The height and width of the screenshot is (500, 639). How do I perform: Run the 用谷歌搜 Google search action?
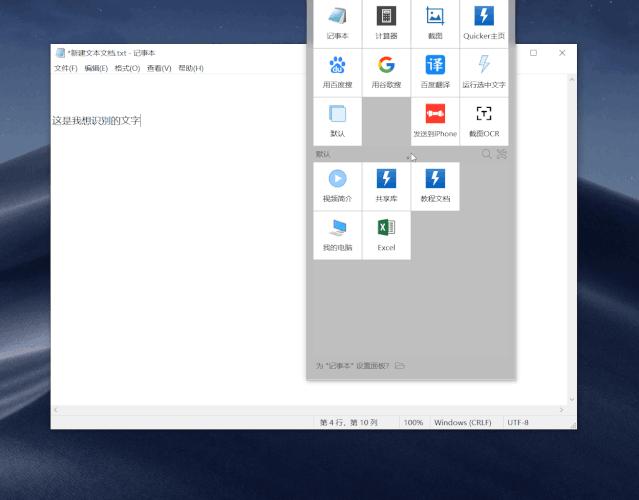386,73
